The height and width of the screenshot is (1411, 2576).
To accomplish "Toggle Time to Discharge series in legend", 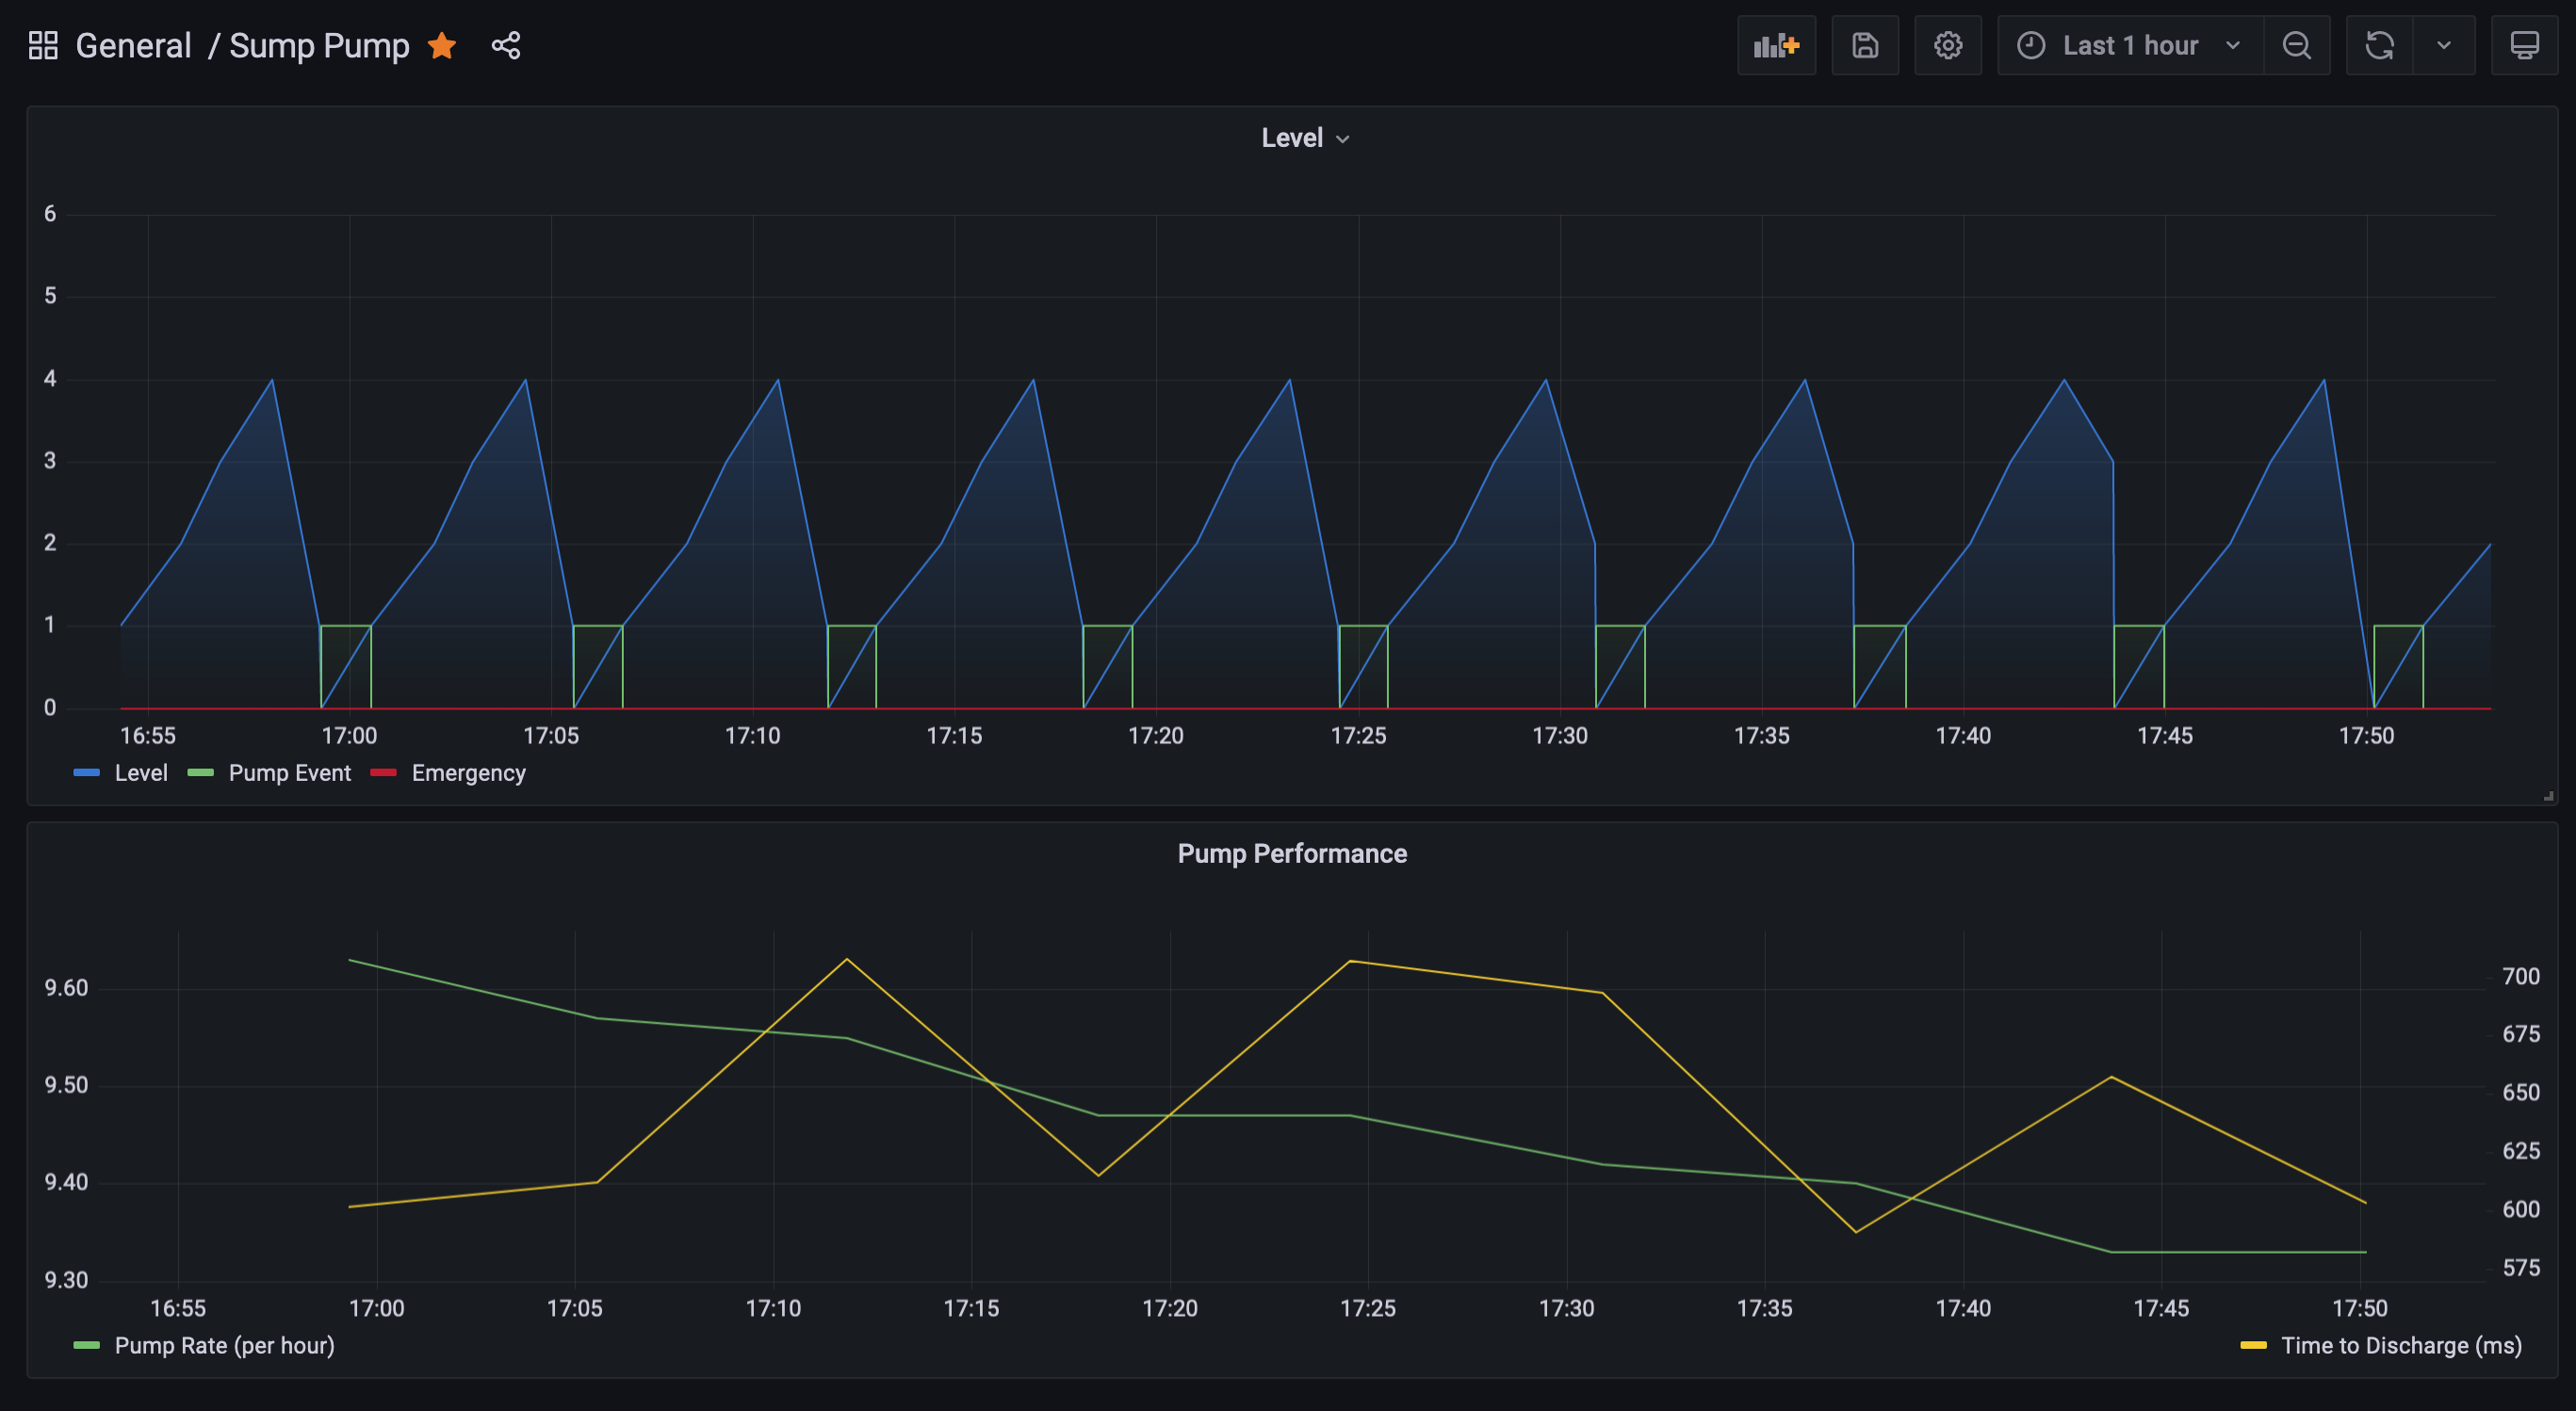I will (2400, 1345).
